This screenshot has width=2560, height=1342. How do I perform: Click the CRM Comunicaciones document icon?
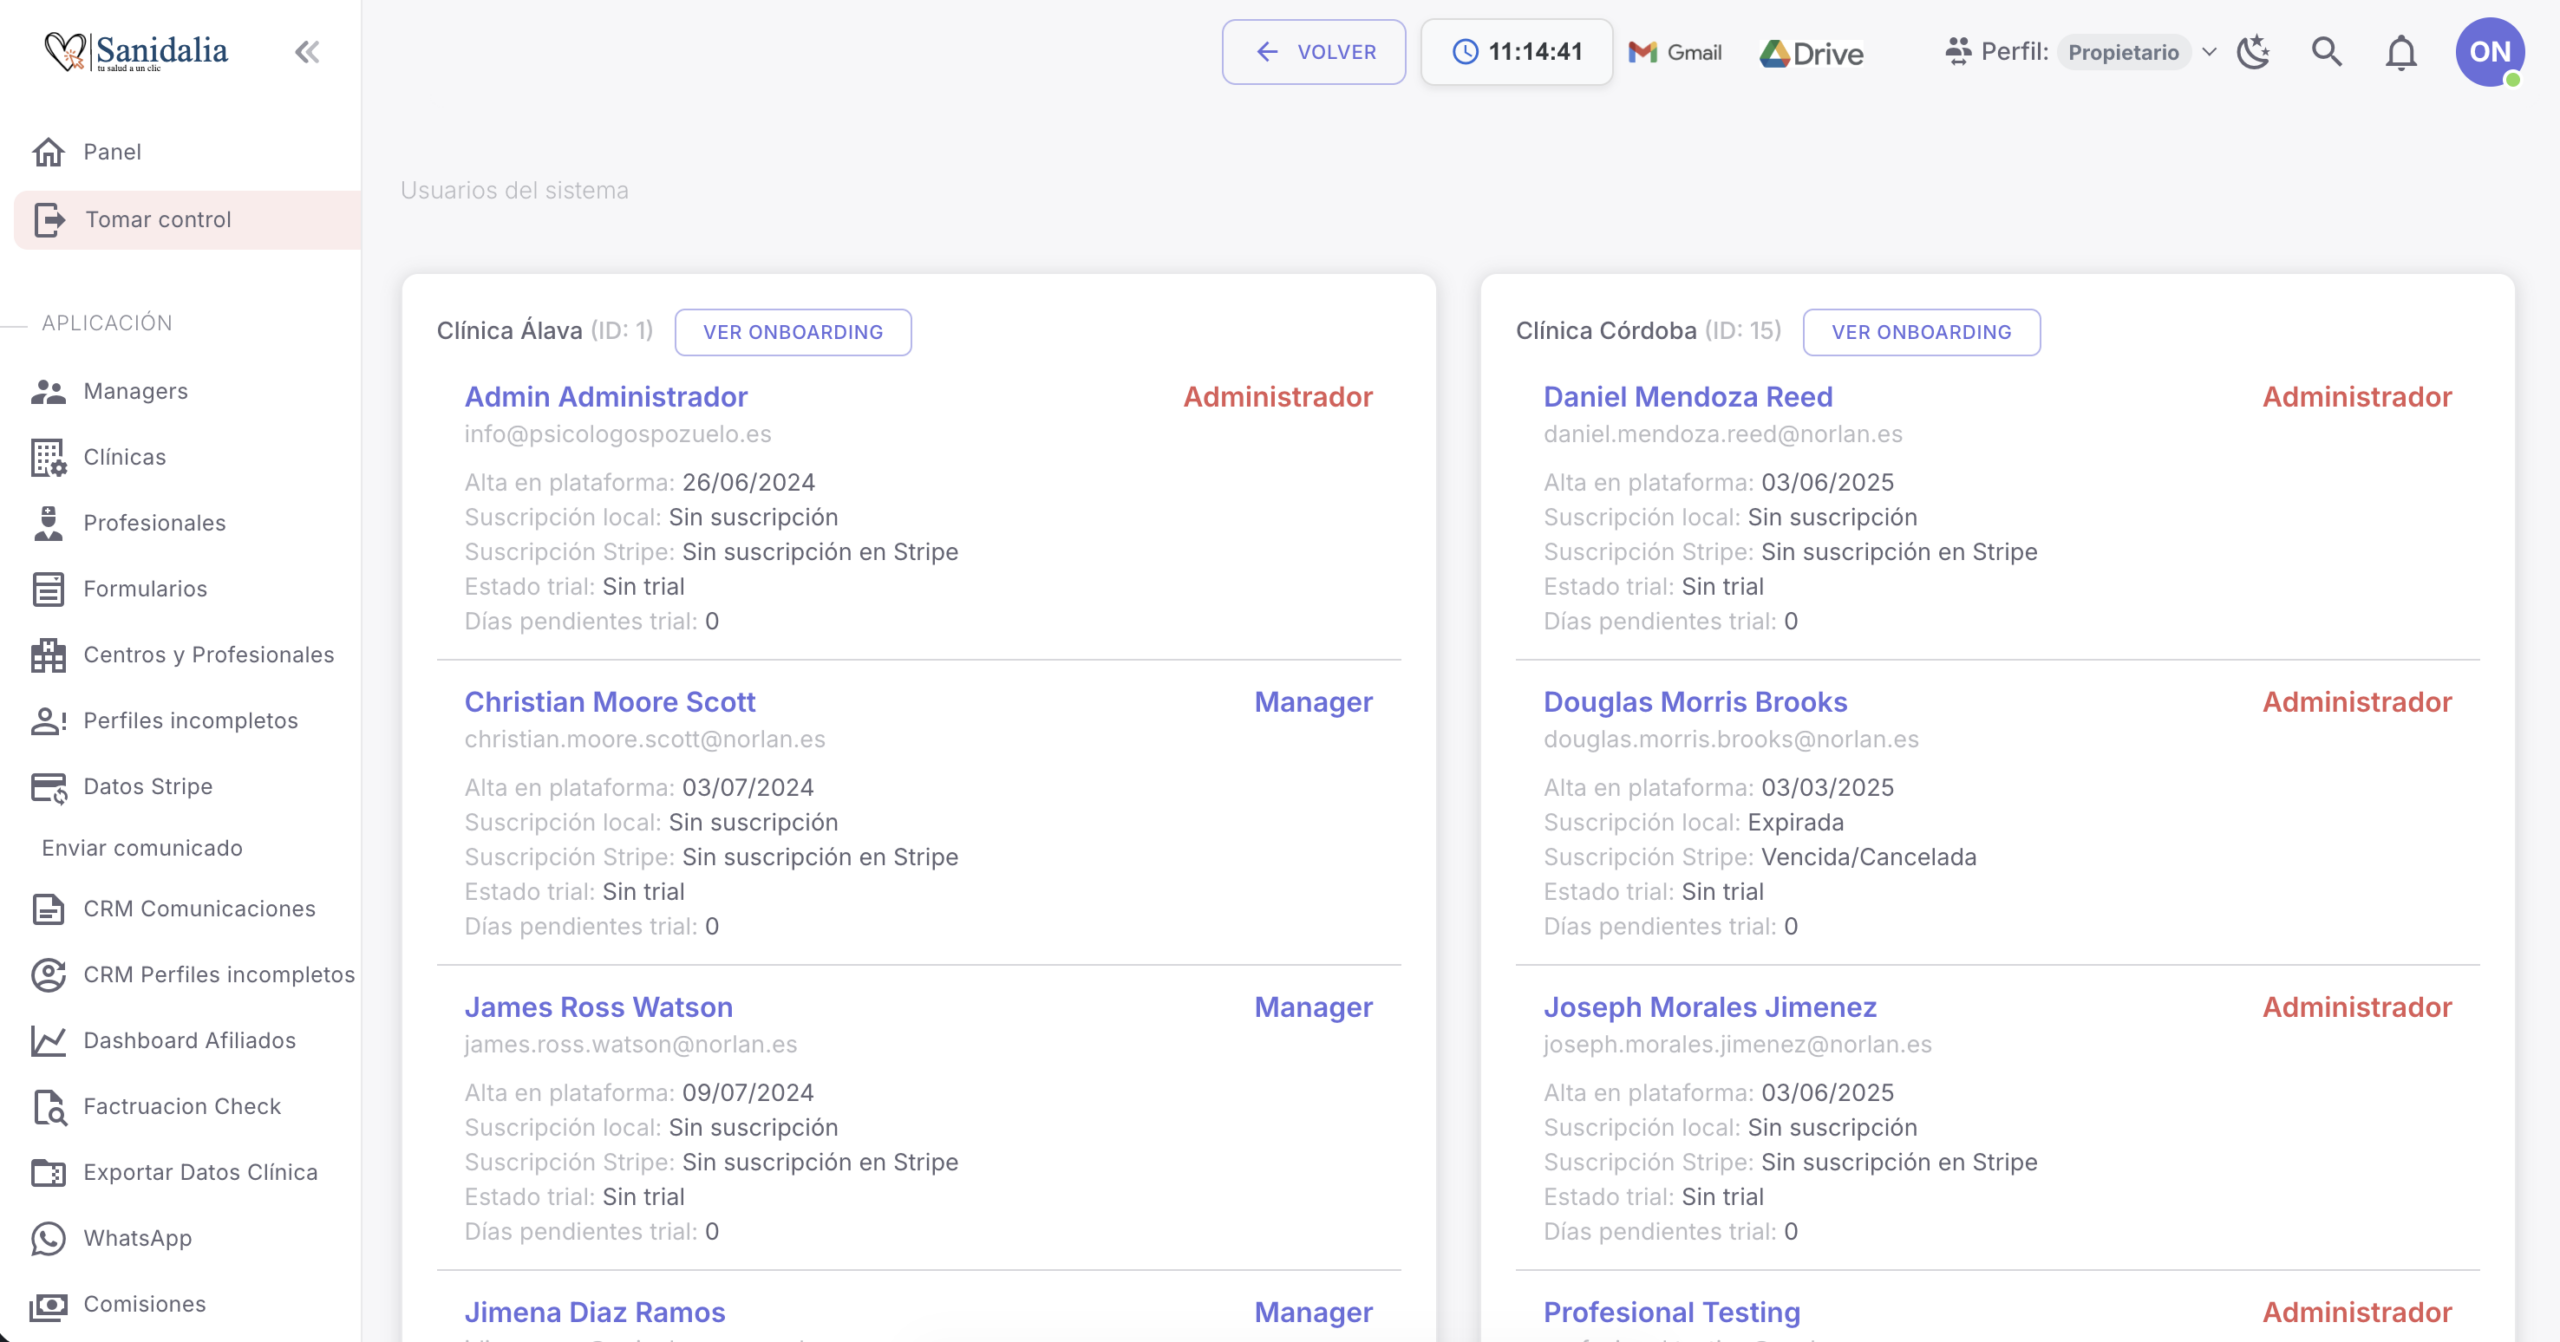coord(48,909)
